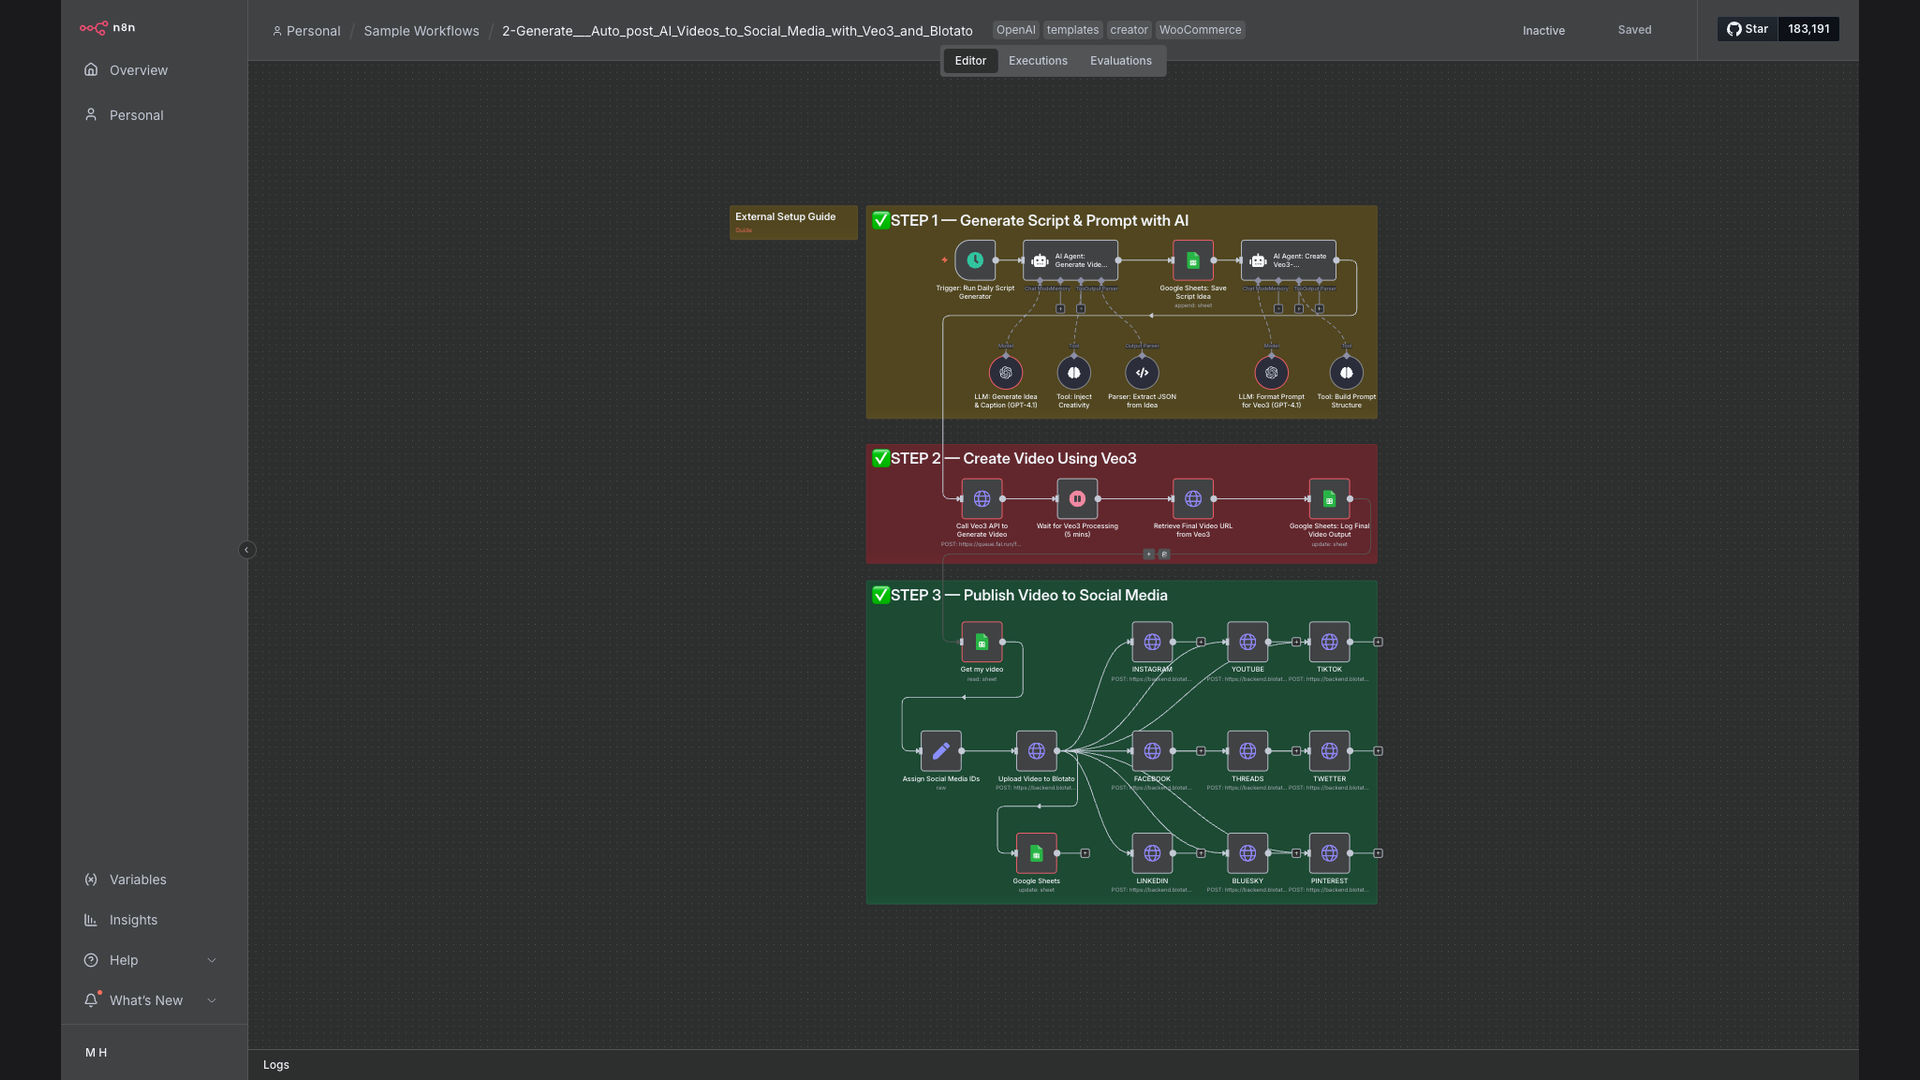
Task: Open the Assign Social Media IDs node
Action: [x=941, y=750]
